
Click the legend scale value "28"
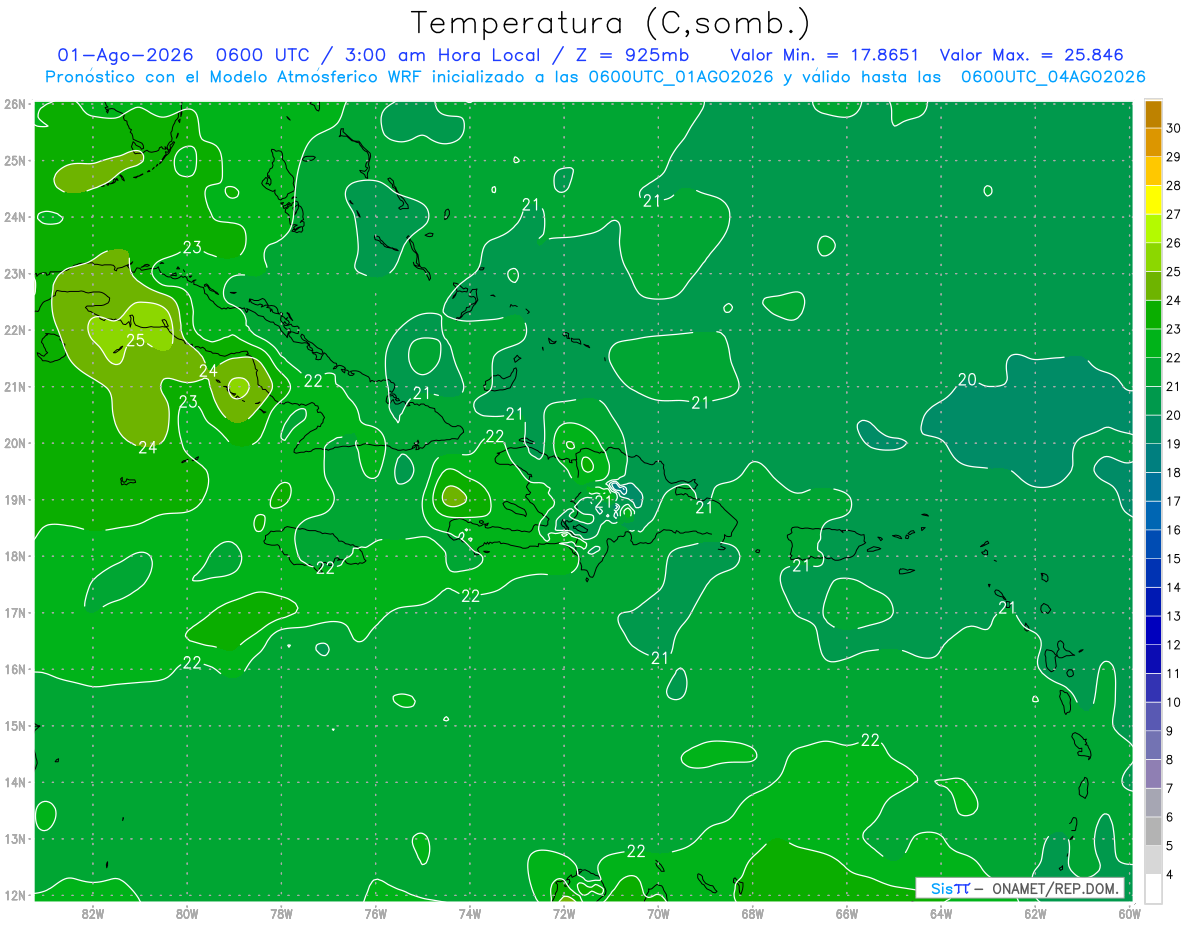click(x=1173, y=185)
